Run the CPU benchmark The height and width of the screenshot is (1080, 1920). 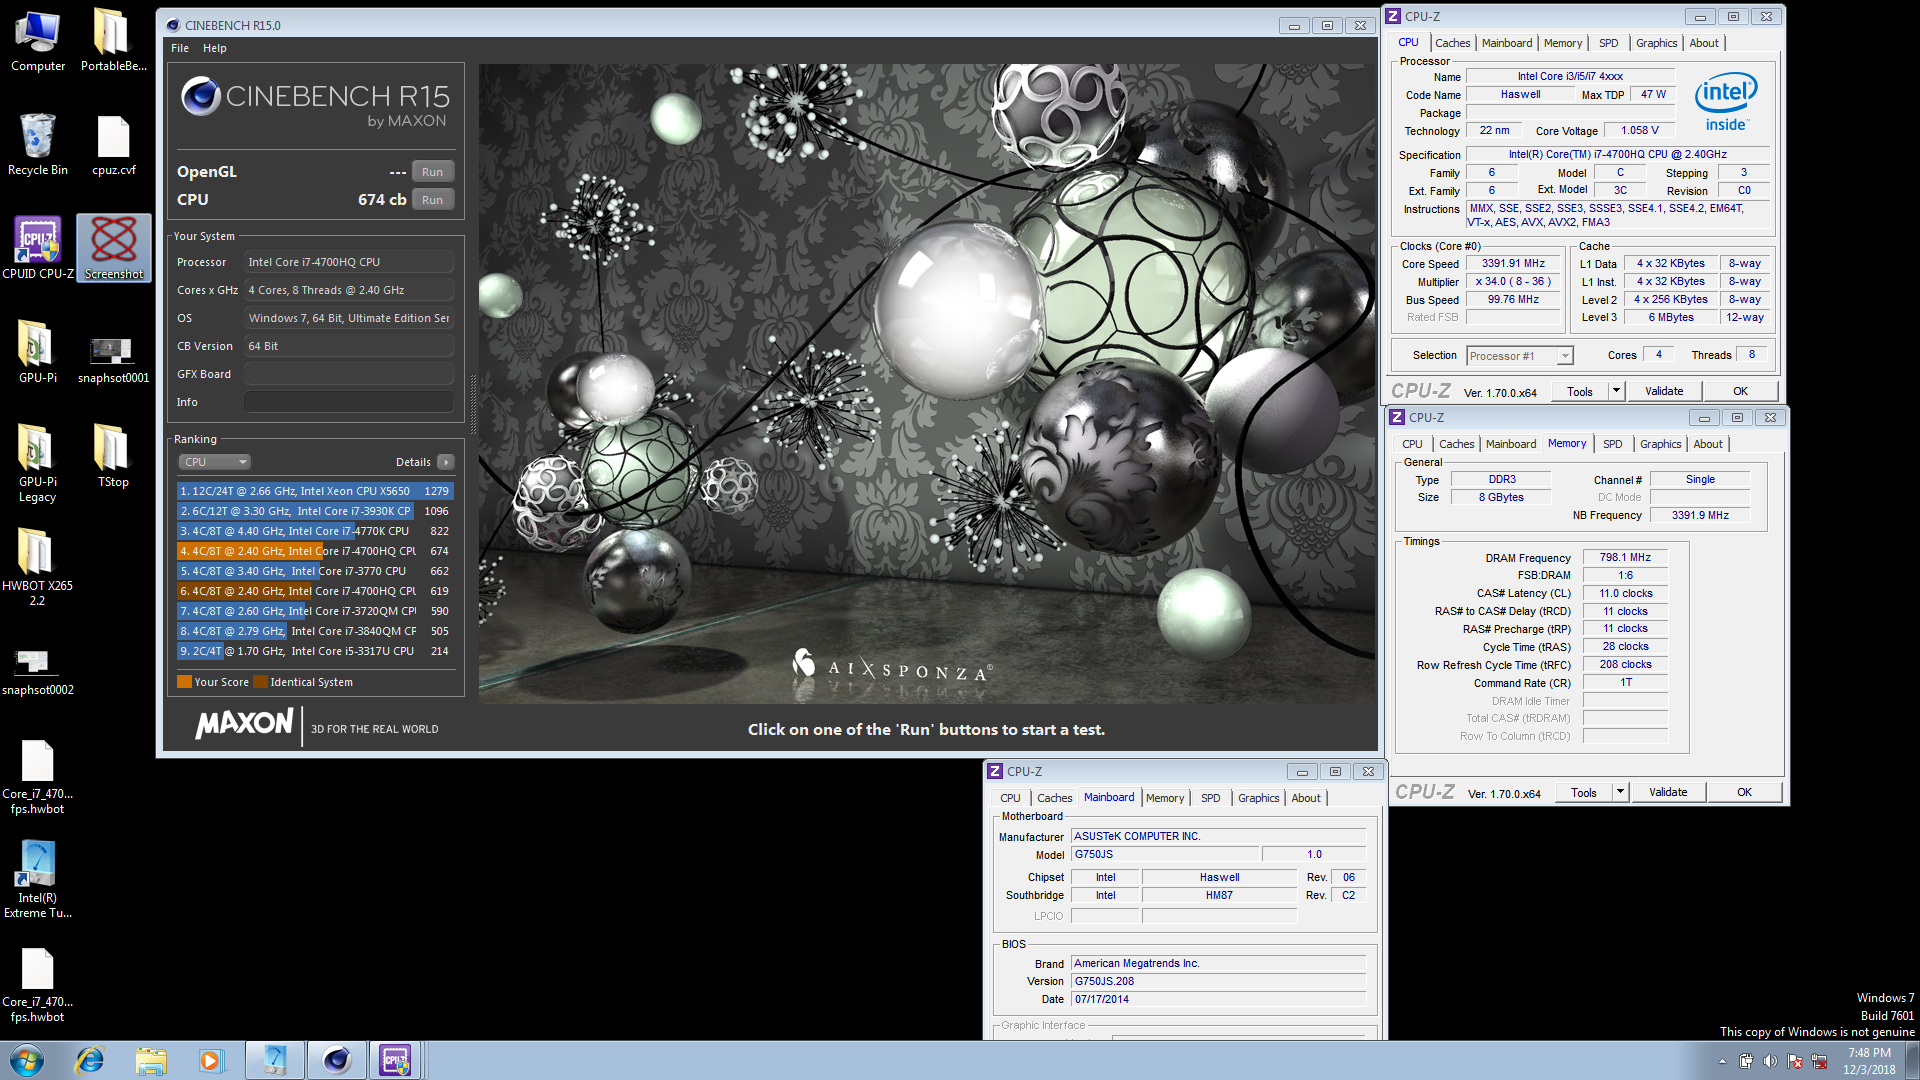click(432, 200)
